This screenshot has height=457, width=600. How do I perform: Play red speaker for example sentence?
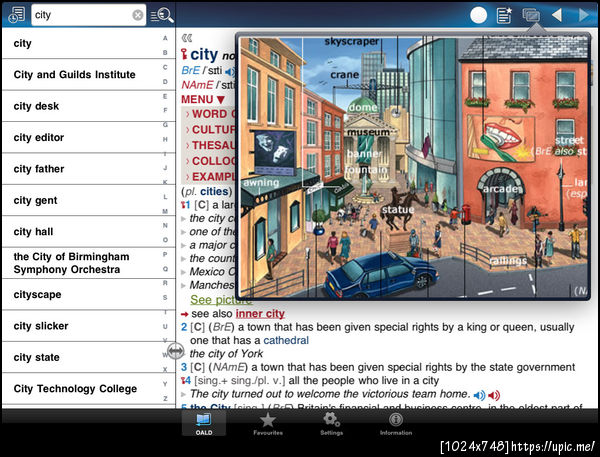[x=494, y=395]
